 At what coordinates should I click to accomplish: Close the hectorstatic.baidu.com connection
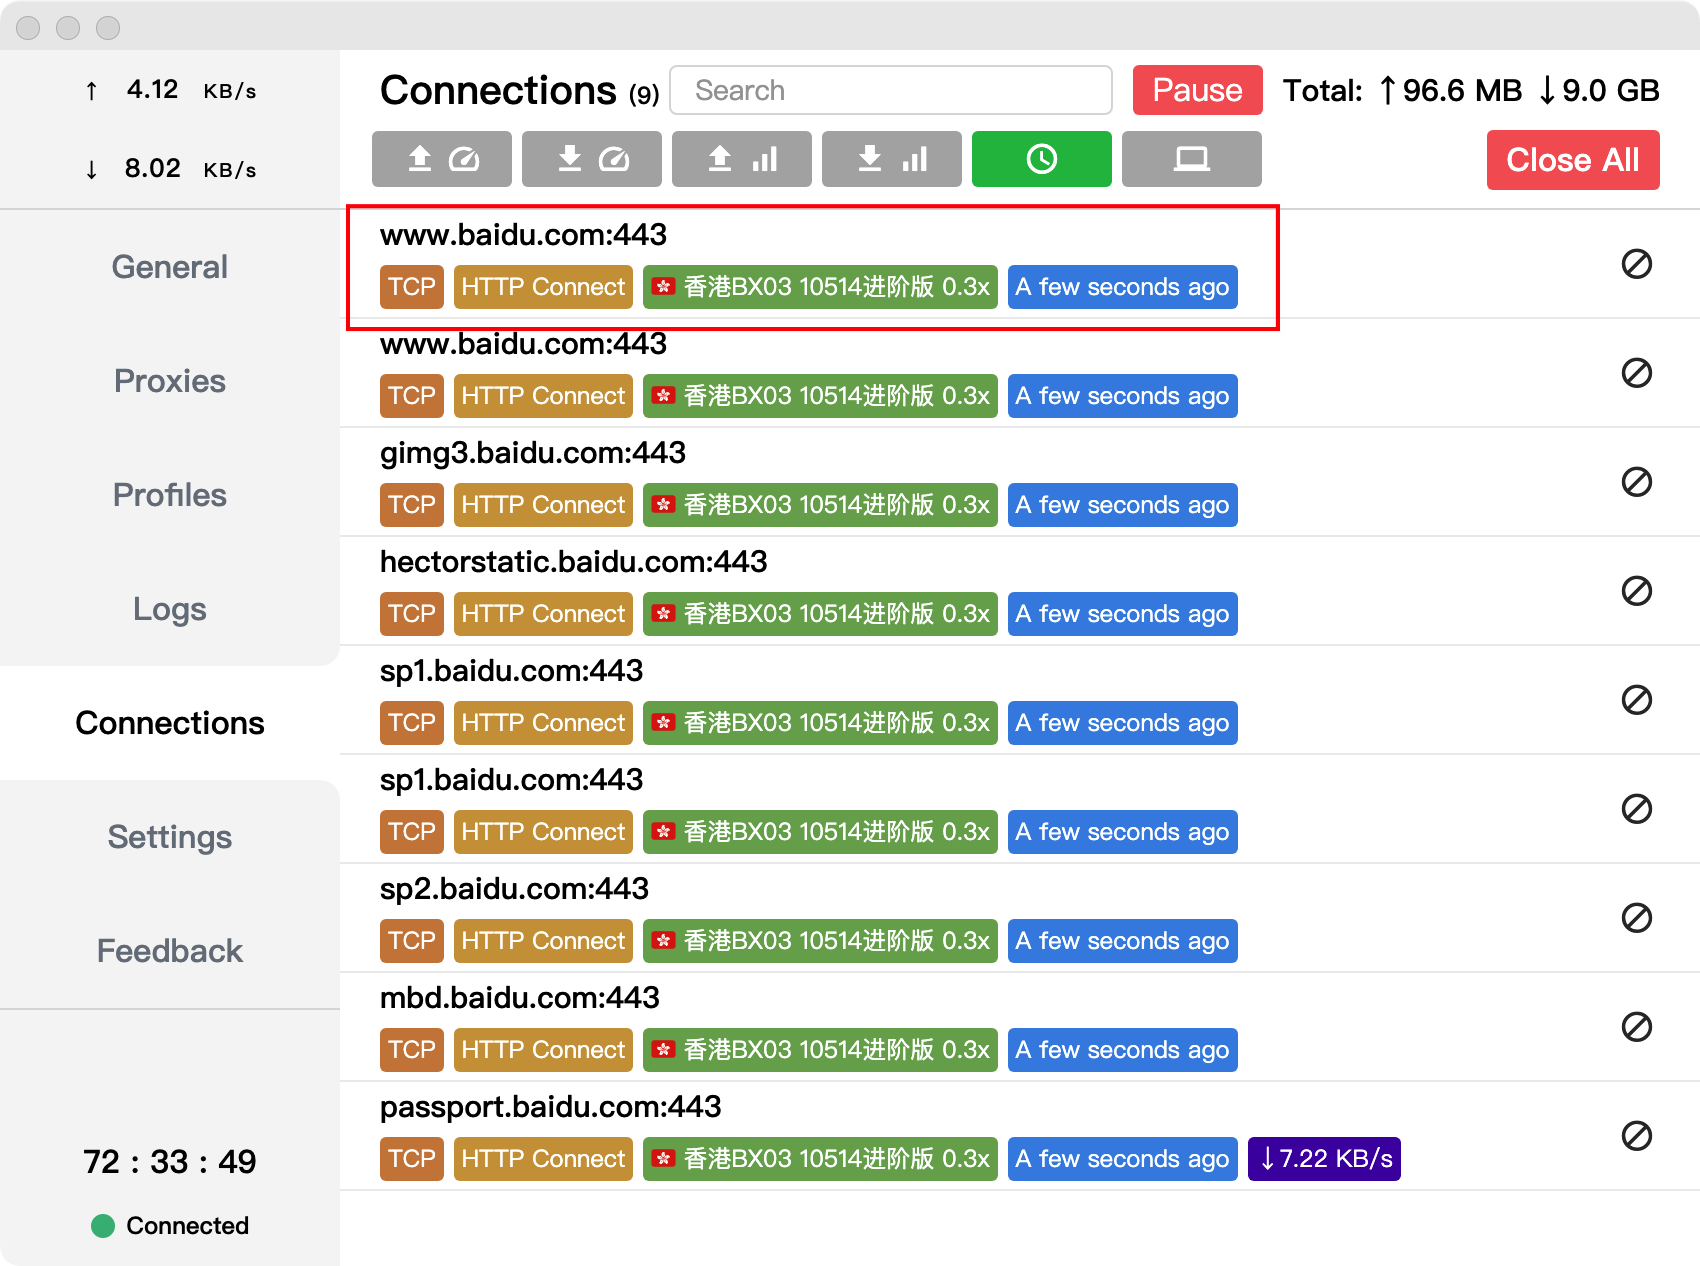point(1636,591)
